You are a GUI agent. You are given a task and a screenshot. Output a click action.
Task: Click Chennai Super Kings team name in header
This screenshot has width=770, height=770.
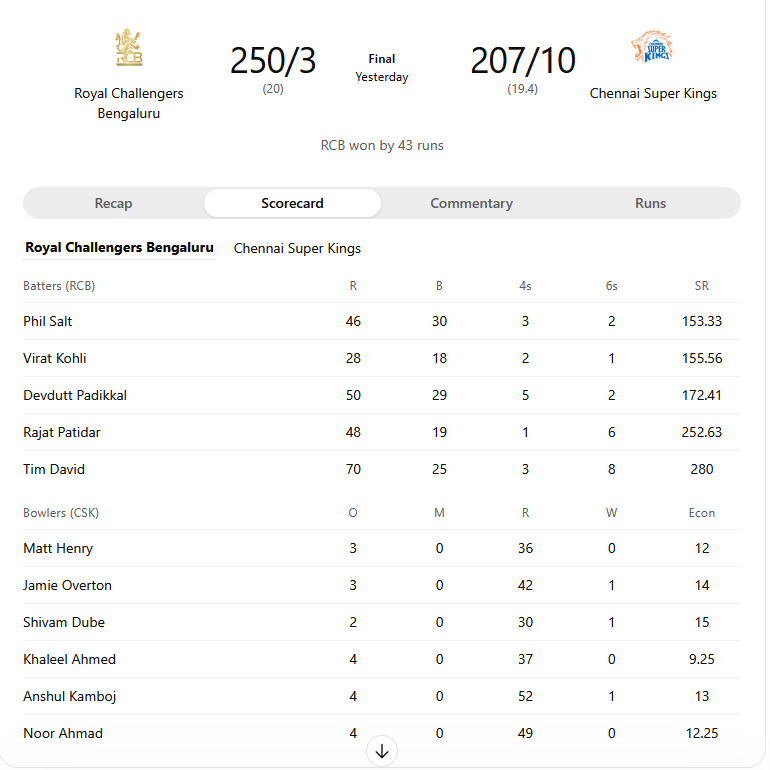point(653,93)
